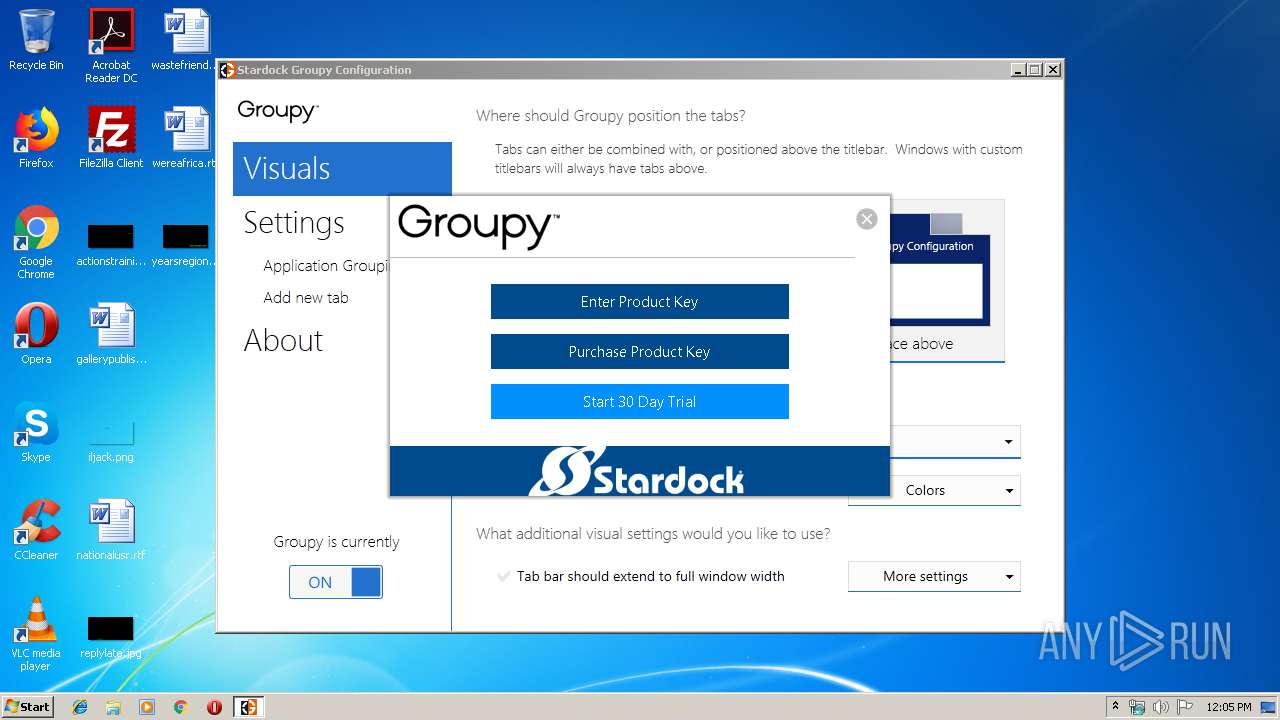Select Visuals section in sidebar
Image resolution: width=1280 pixels, height=720 pixels.
tap(342, 169)
